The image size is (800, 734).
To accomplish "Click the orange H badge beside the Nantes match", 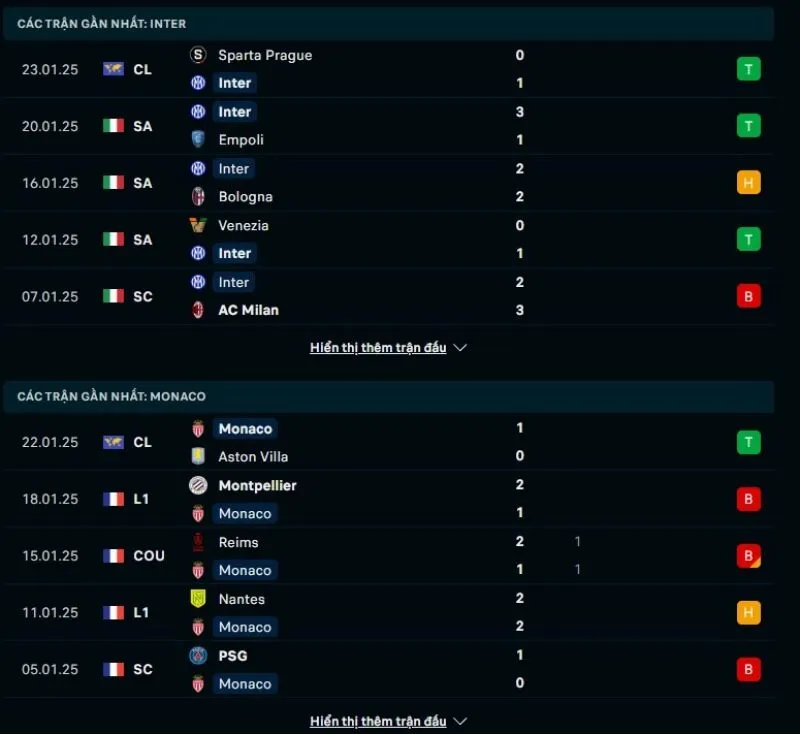I will click(x=748, y=612).
